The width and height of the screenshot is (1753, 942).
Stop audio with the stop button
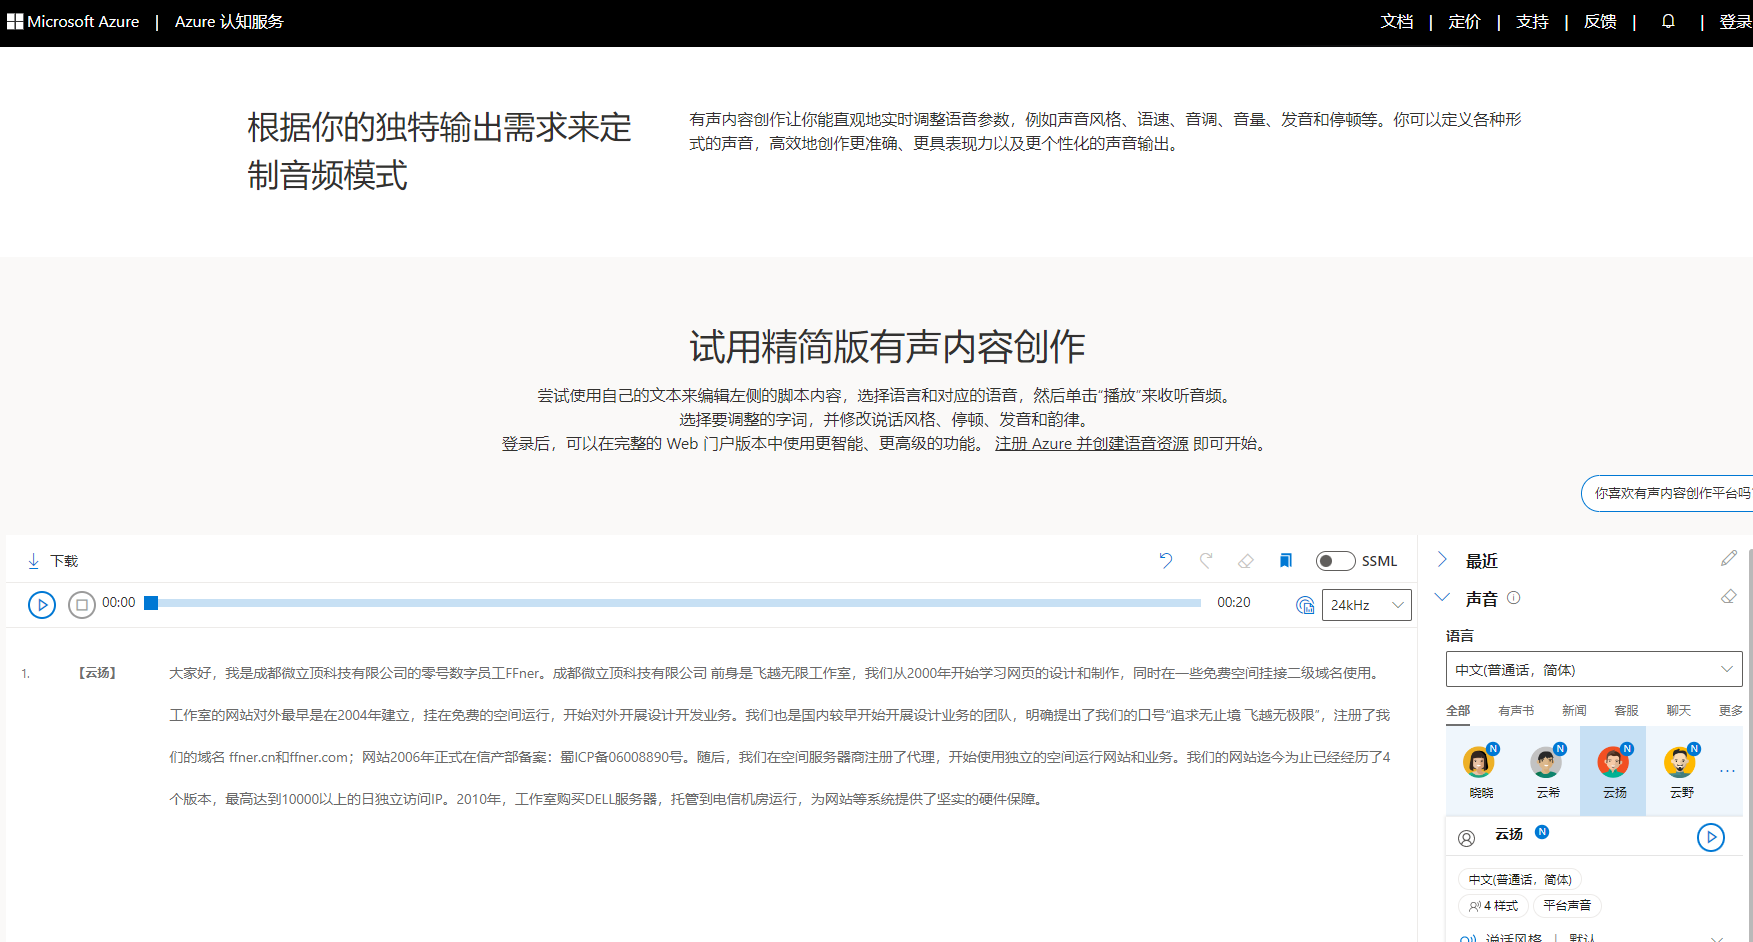coord(82,605)
